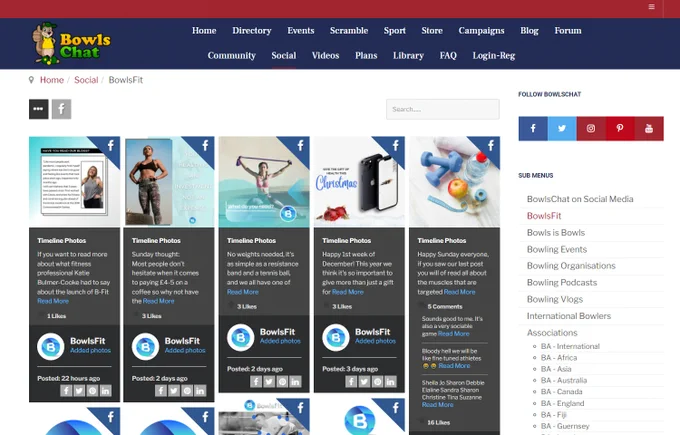Open BowlsChat Pinterest follow button

pos(620,128)
